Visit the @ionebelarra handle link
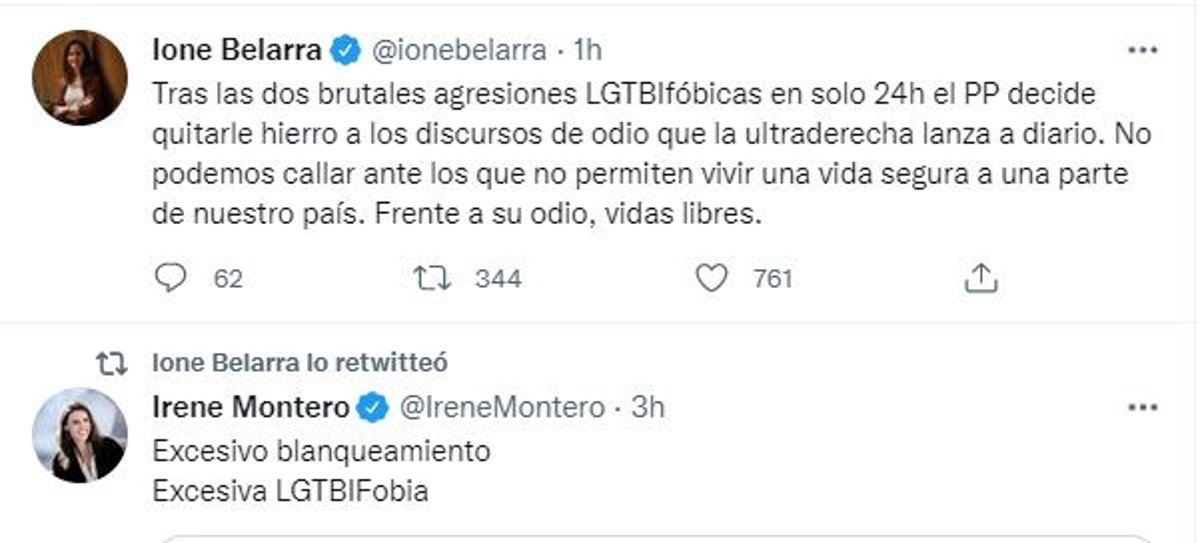 (460, 50)
